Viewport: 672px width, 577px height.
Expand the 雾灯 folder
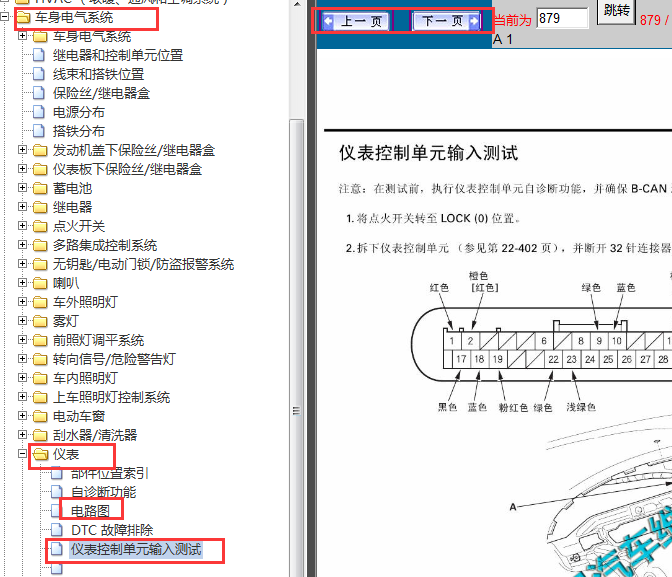pos(22,321)
